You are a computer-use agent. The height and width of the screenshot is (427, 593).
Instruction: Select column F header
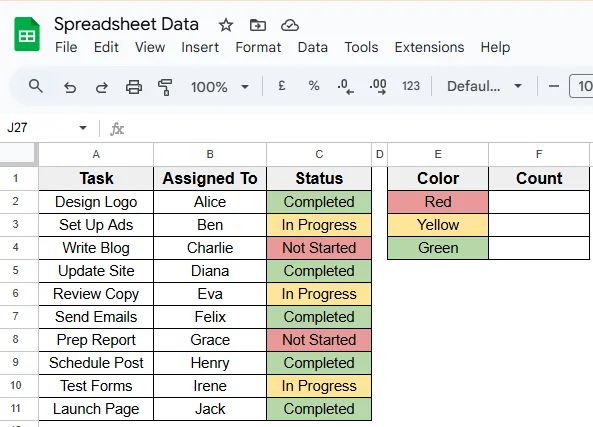click(539, 154)
